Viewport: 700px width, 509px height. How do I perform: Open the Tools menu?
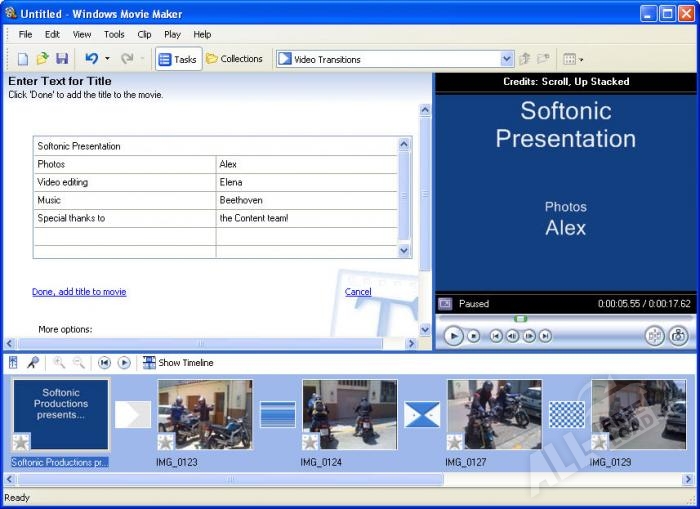[114, 34]
